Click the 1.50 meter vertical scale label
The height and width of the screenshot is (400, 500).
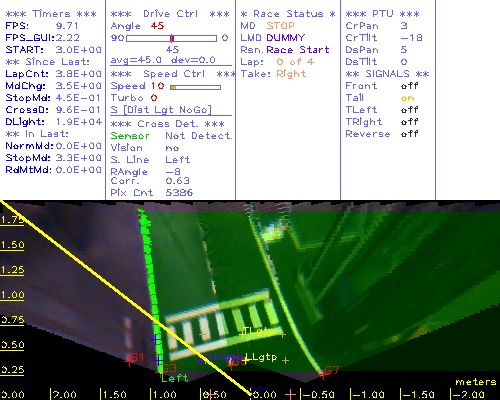coord(12,245)
